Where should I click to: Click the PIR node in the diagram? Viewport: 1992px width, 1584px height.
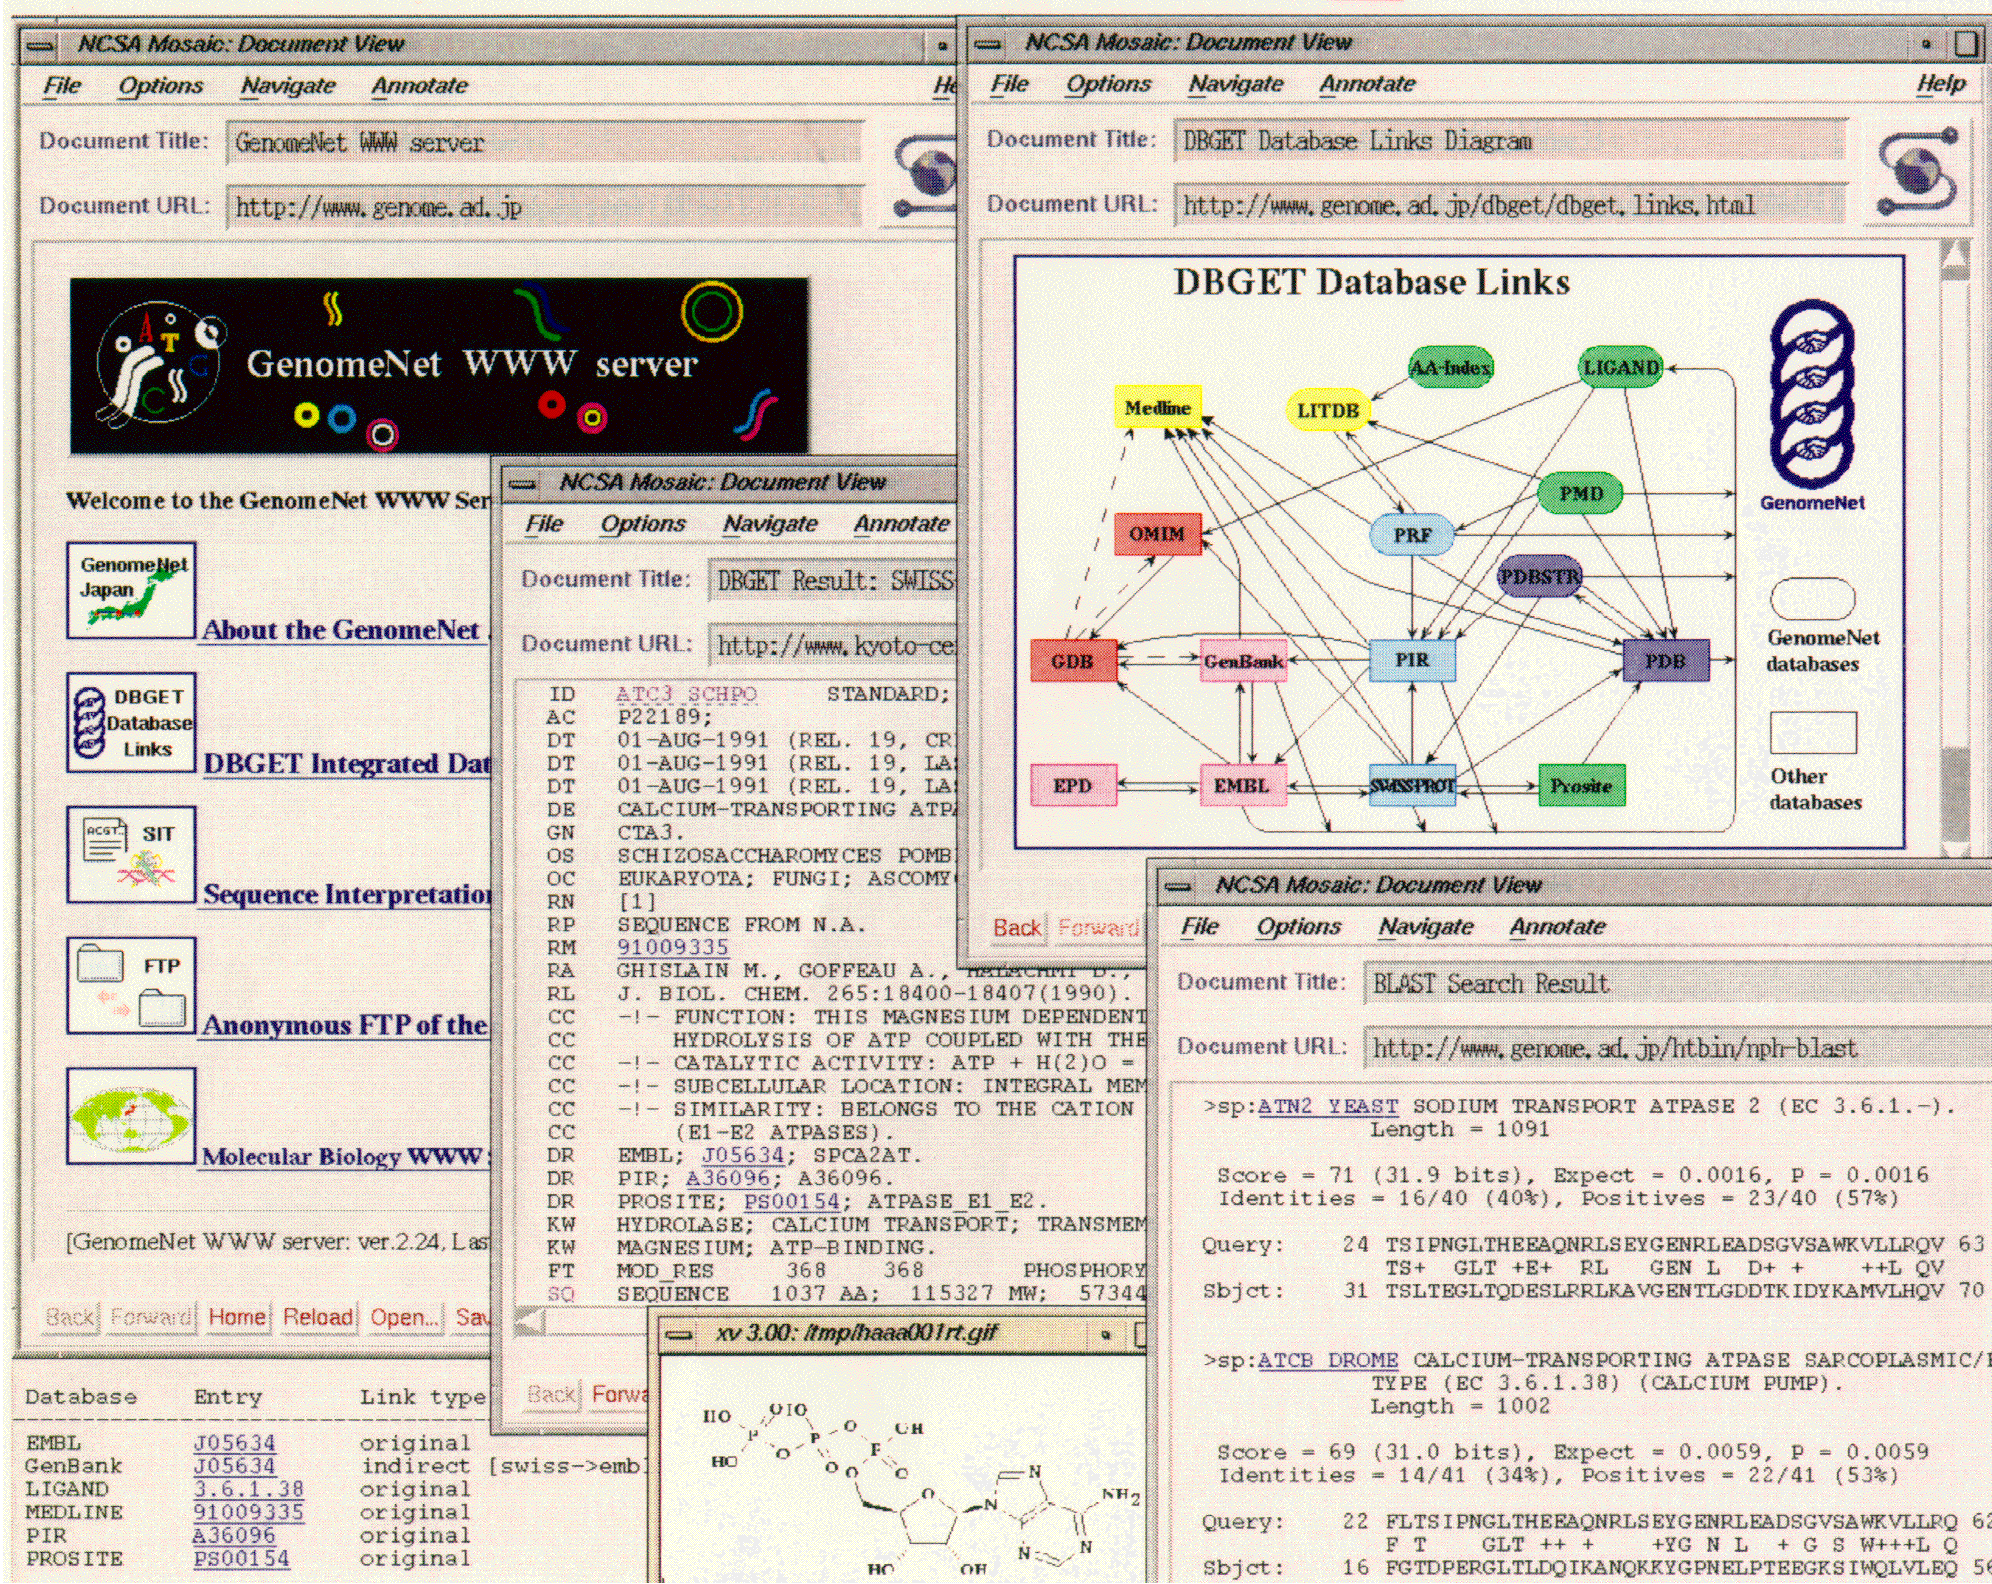1412,660
